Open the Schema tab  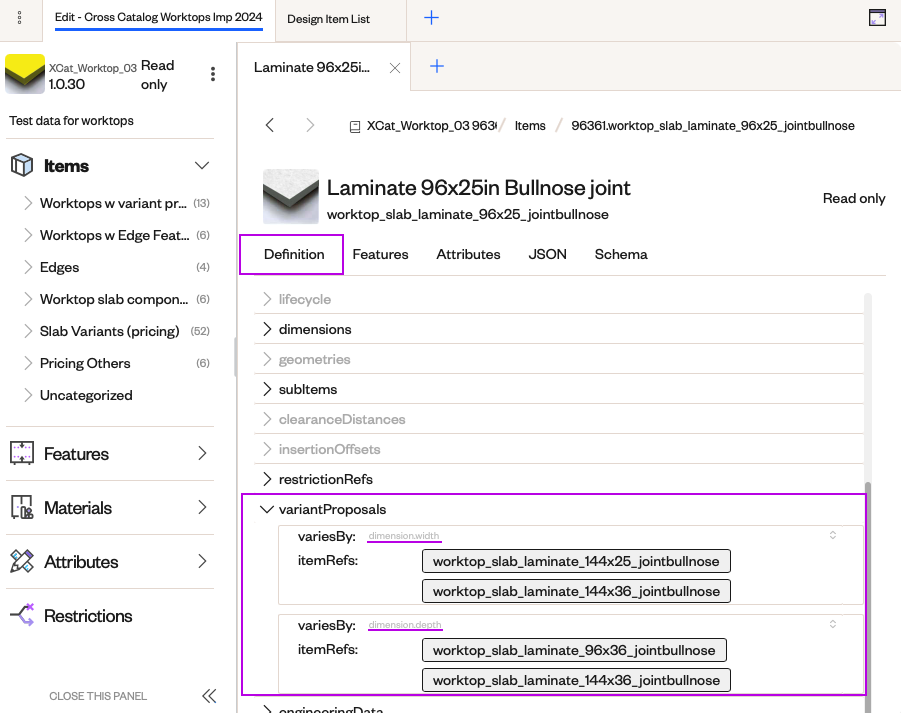(x=621, y=254)
